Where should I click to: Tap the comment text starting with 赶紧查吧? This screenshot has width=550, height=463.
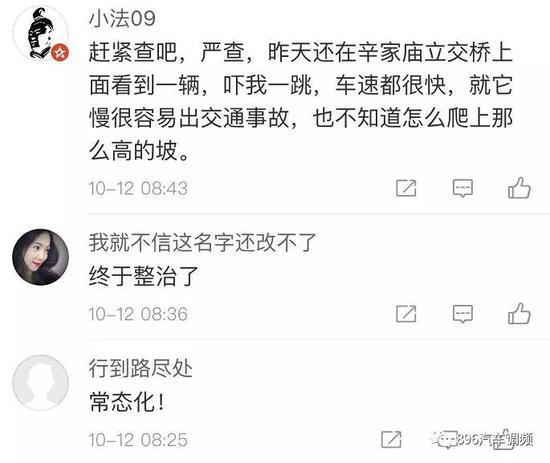point(301,102)
